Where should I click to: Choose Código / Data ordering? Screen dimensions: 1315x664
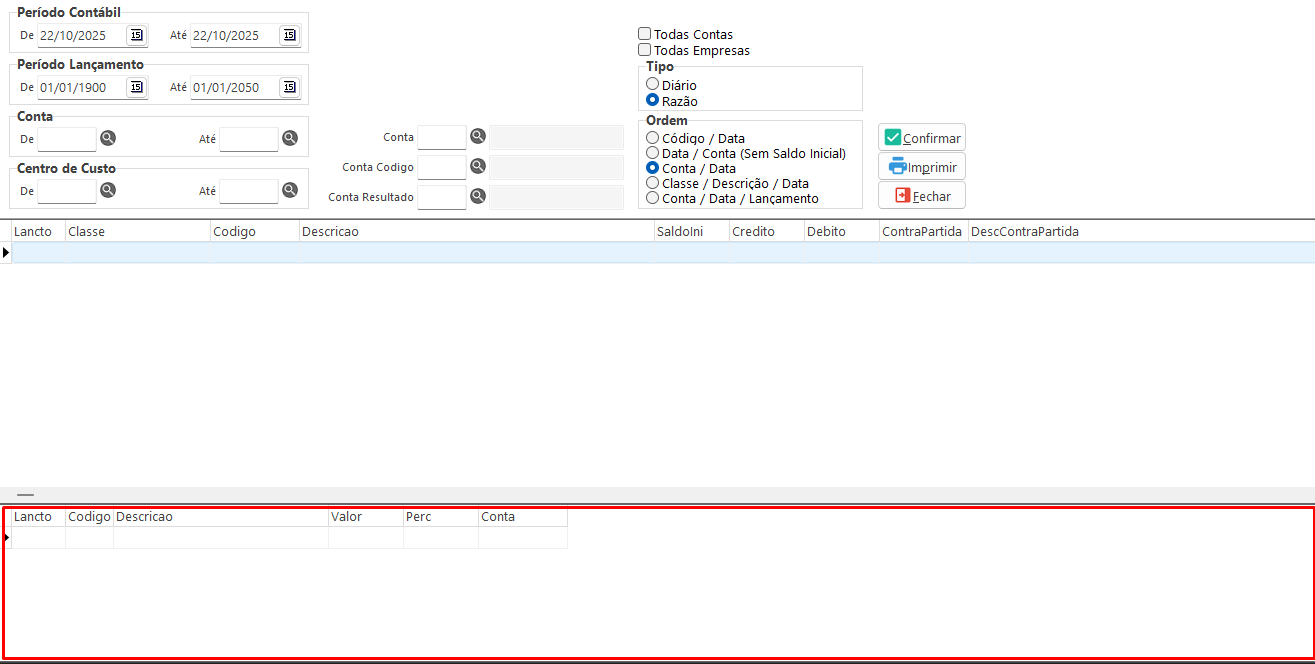tap(653, 138)
